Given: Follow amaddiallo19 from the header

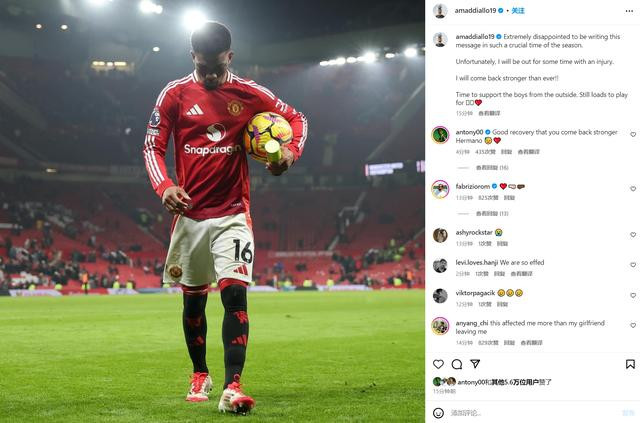Looking at the screenshot, I should click(518, 11).
